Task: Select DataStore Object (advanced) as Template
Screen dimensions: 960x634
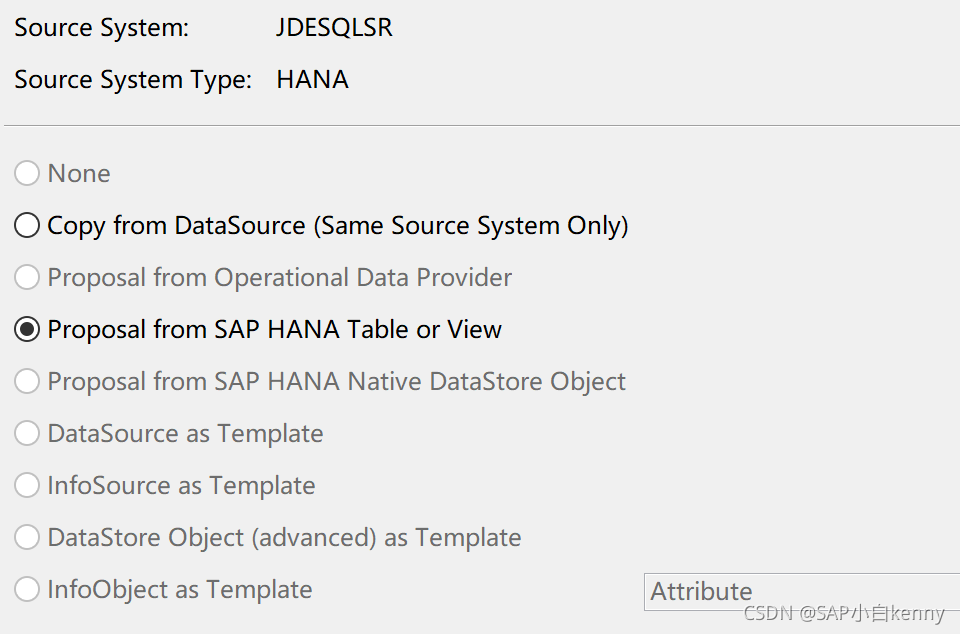Action: tap(27, 538)
